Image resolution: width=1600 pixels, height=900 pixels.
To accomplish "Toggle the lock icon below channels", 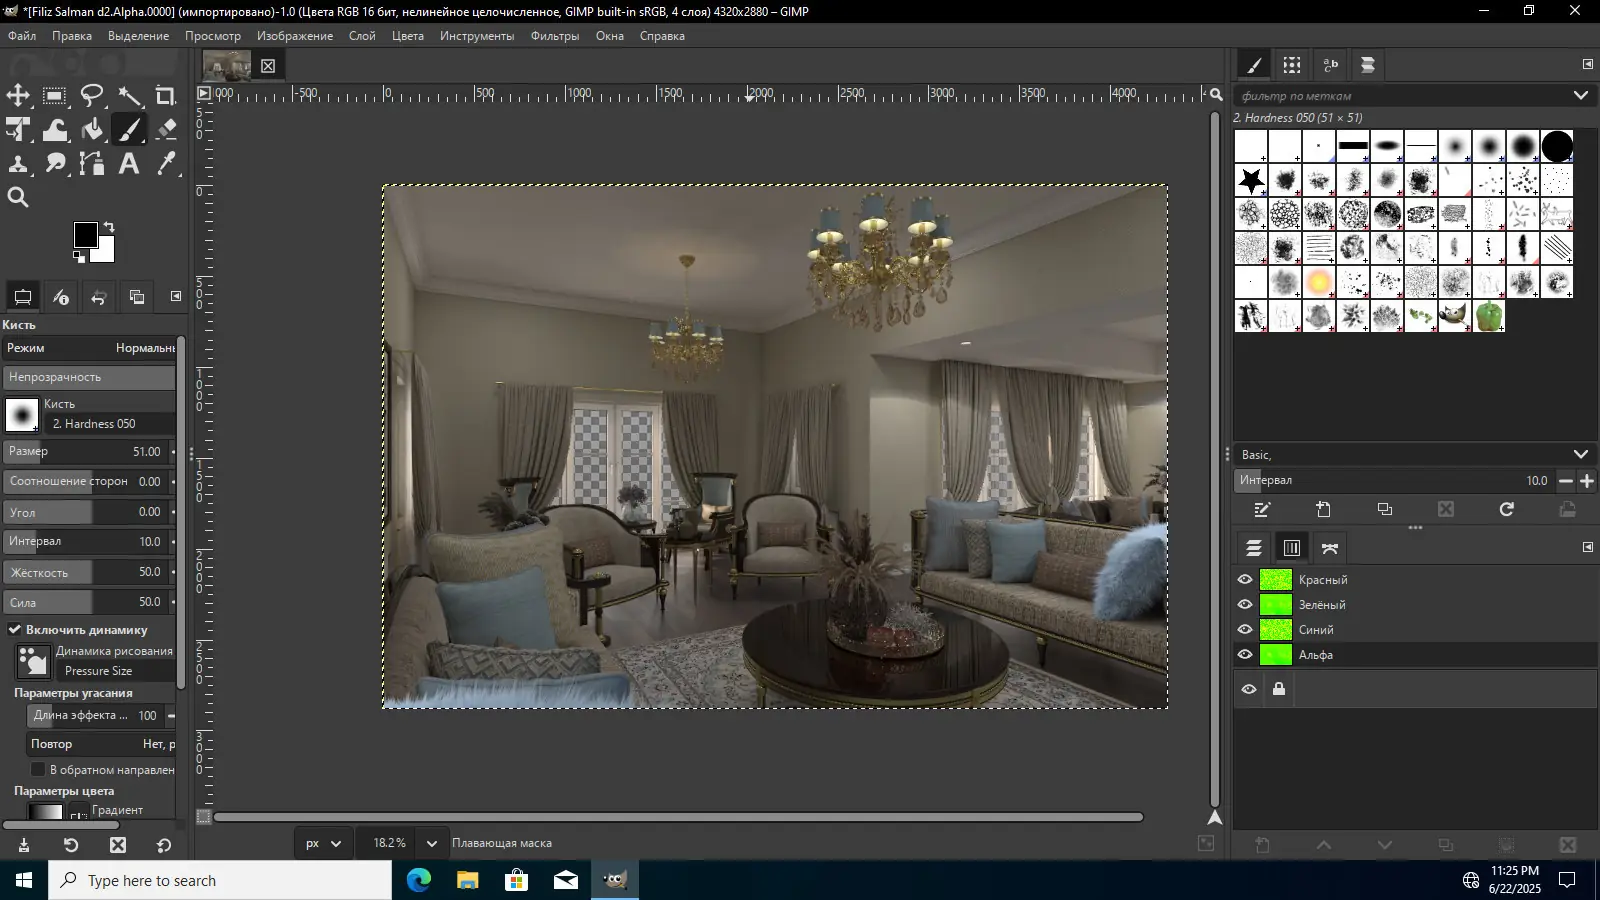I will coord(1279,689).
